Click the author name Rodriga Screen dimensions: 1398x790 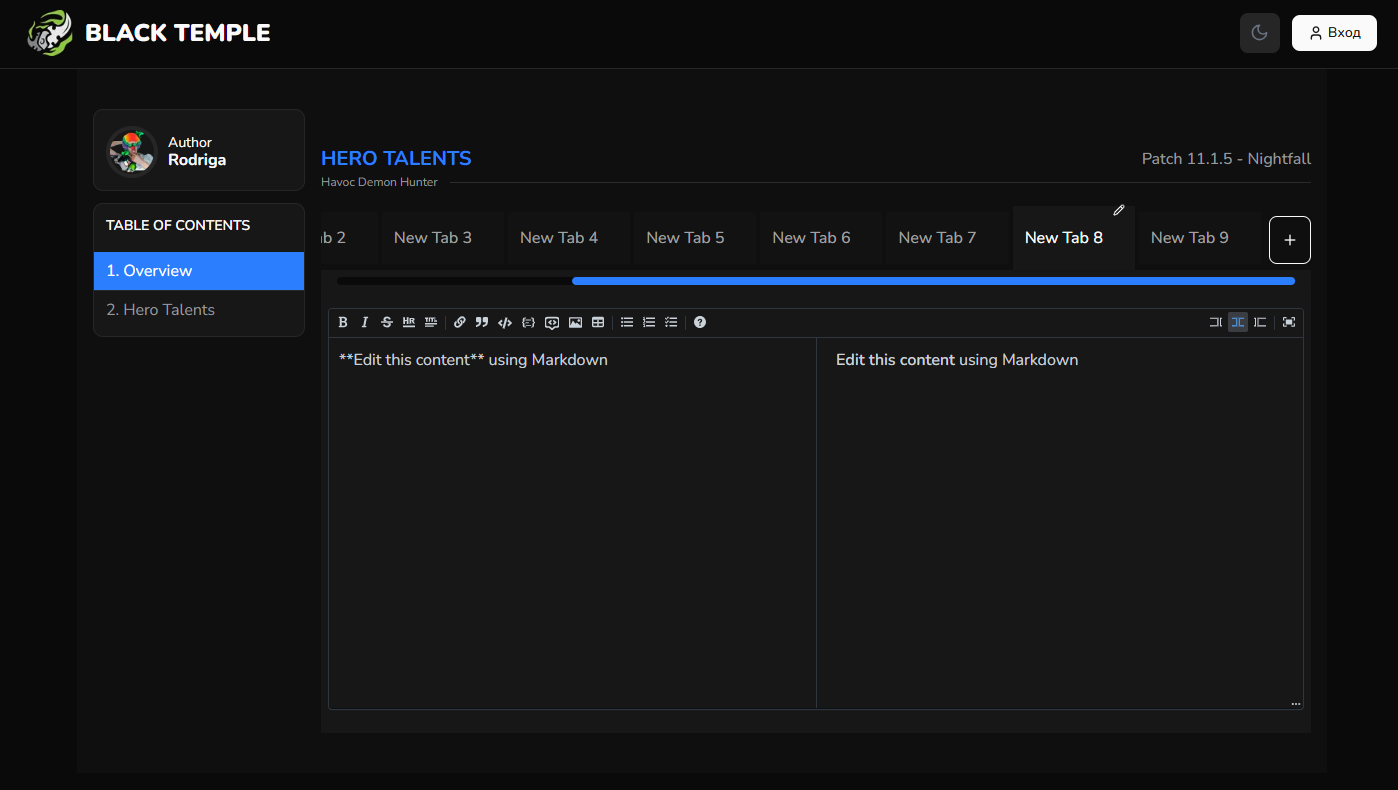click(197, 160)
